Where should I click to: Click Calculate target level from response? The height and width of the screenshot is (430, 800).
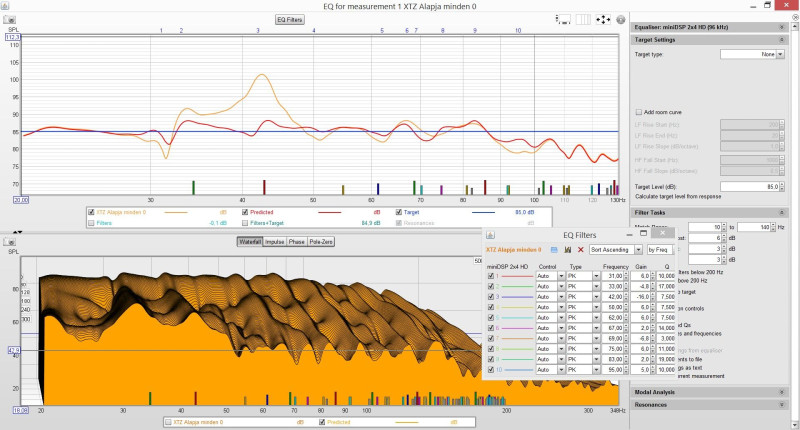click(x=678, y=196)
